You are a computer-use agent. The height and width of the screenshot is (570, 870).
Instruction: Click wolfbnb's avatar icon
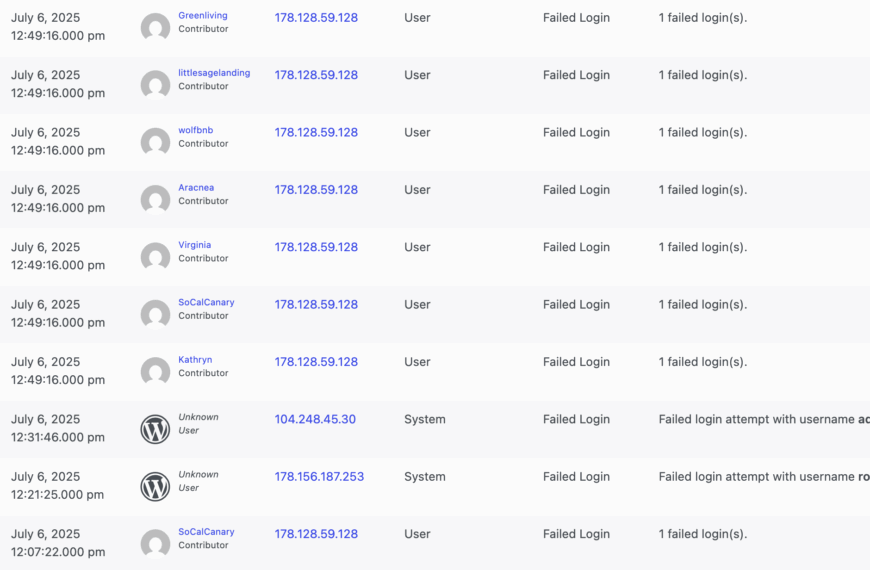click(x=155, y=142)
